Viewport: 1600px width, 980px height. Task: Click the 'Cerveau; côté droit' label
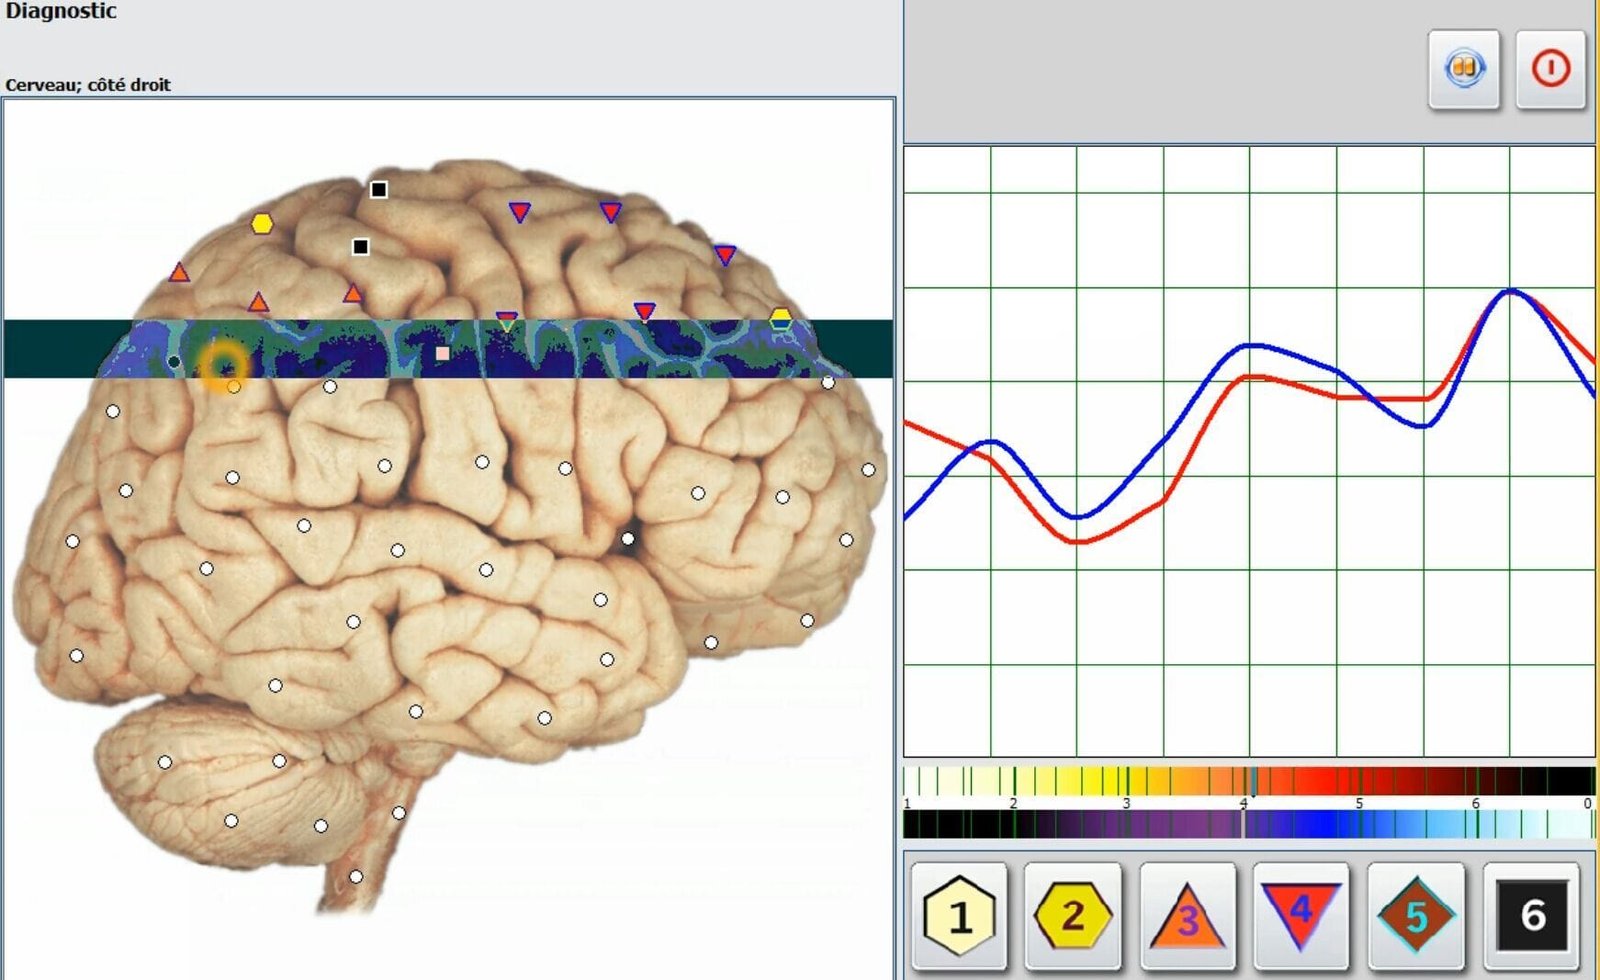[x=88, y=85]
